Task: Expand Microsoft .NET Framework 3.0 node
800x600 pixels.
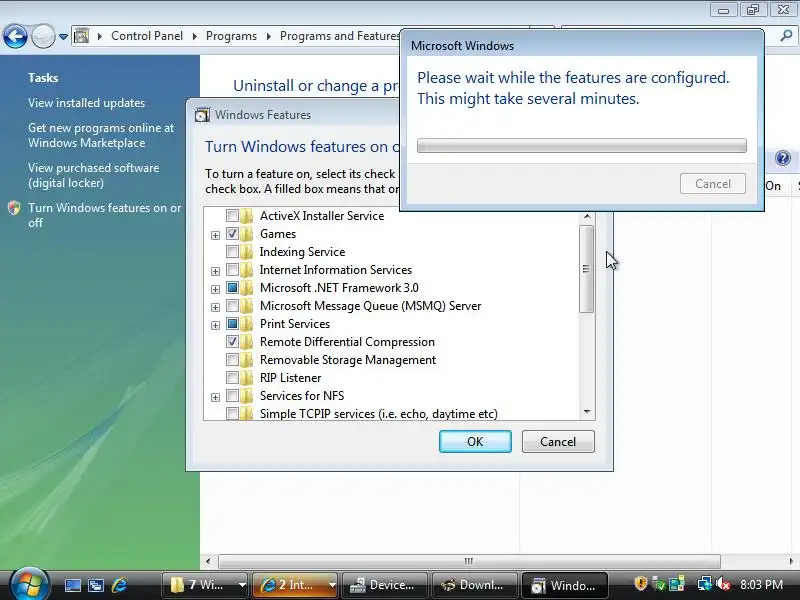Action: tap(215, 289)
